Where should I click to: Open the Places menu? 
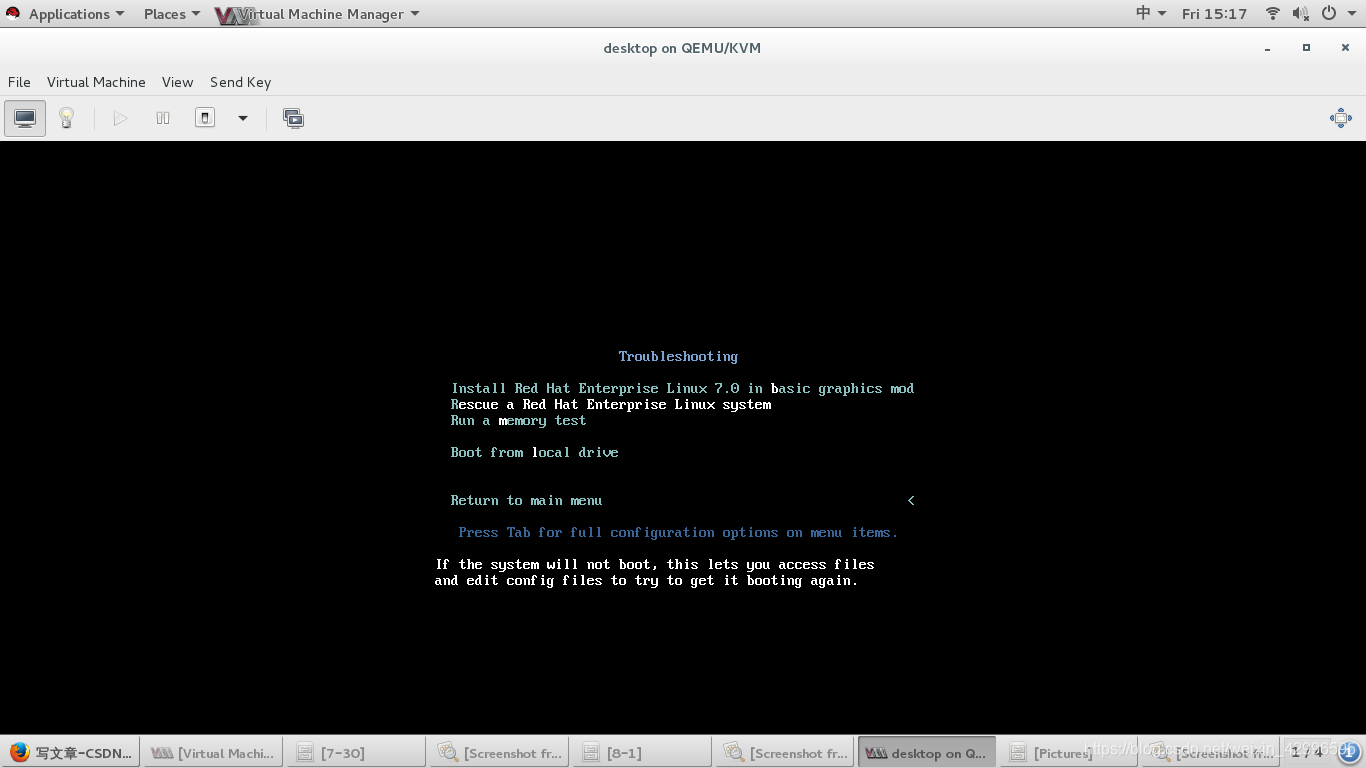(171, 14)
